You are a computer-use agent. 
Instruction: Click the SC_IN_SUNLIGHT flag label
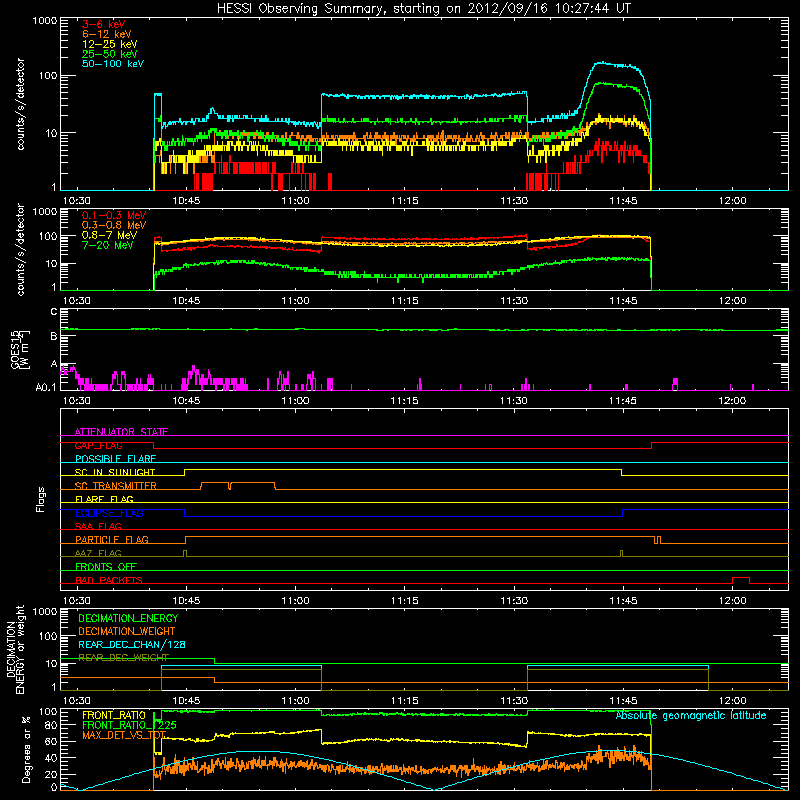(115, 472)
